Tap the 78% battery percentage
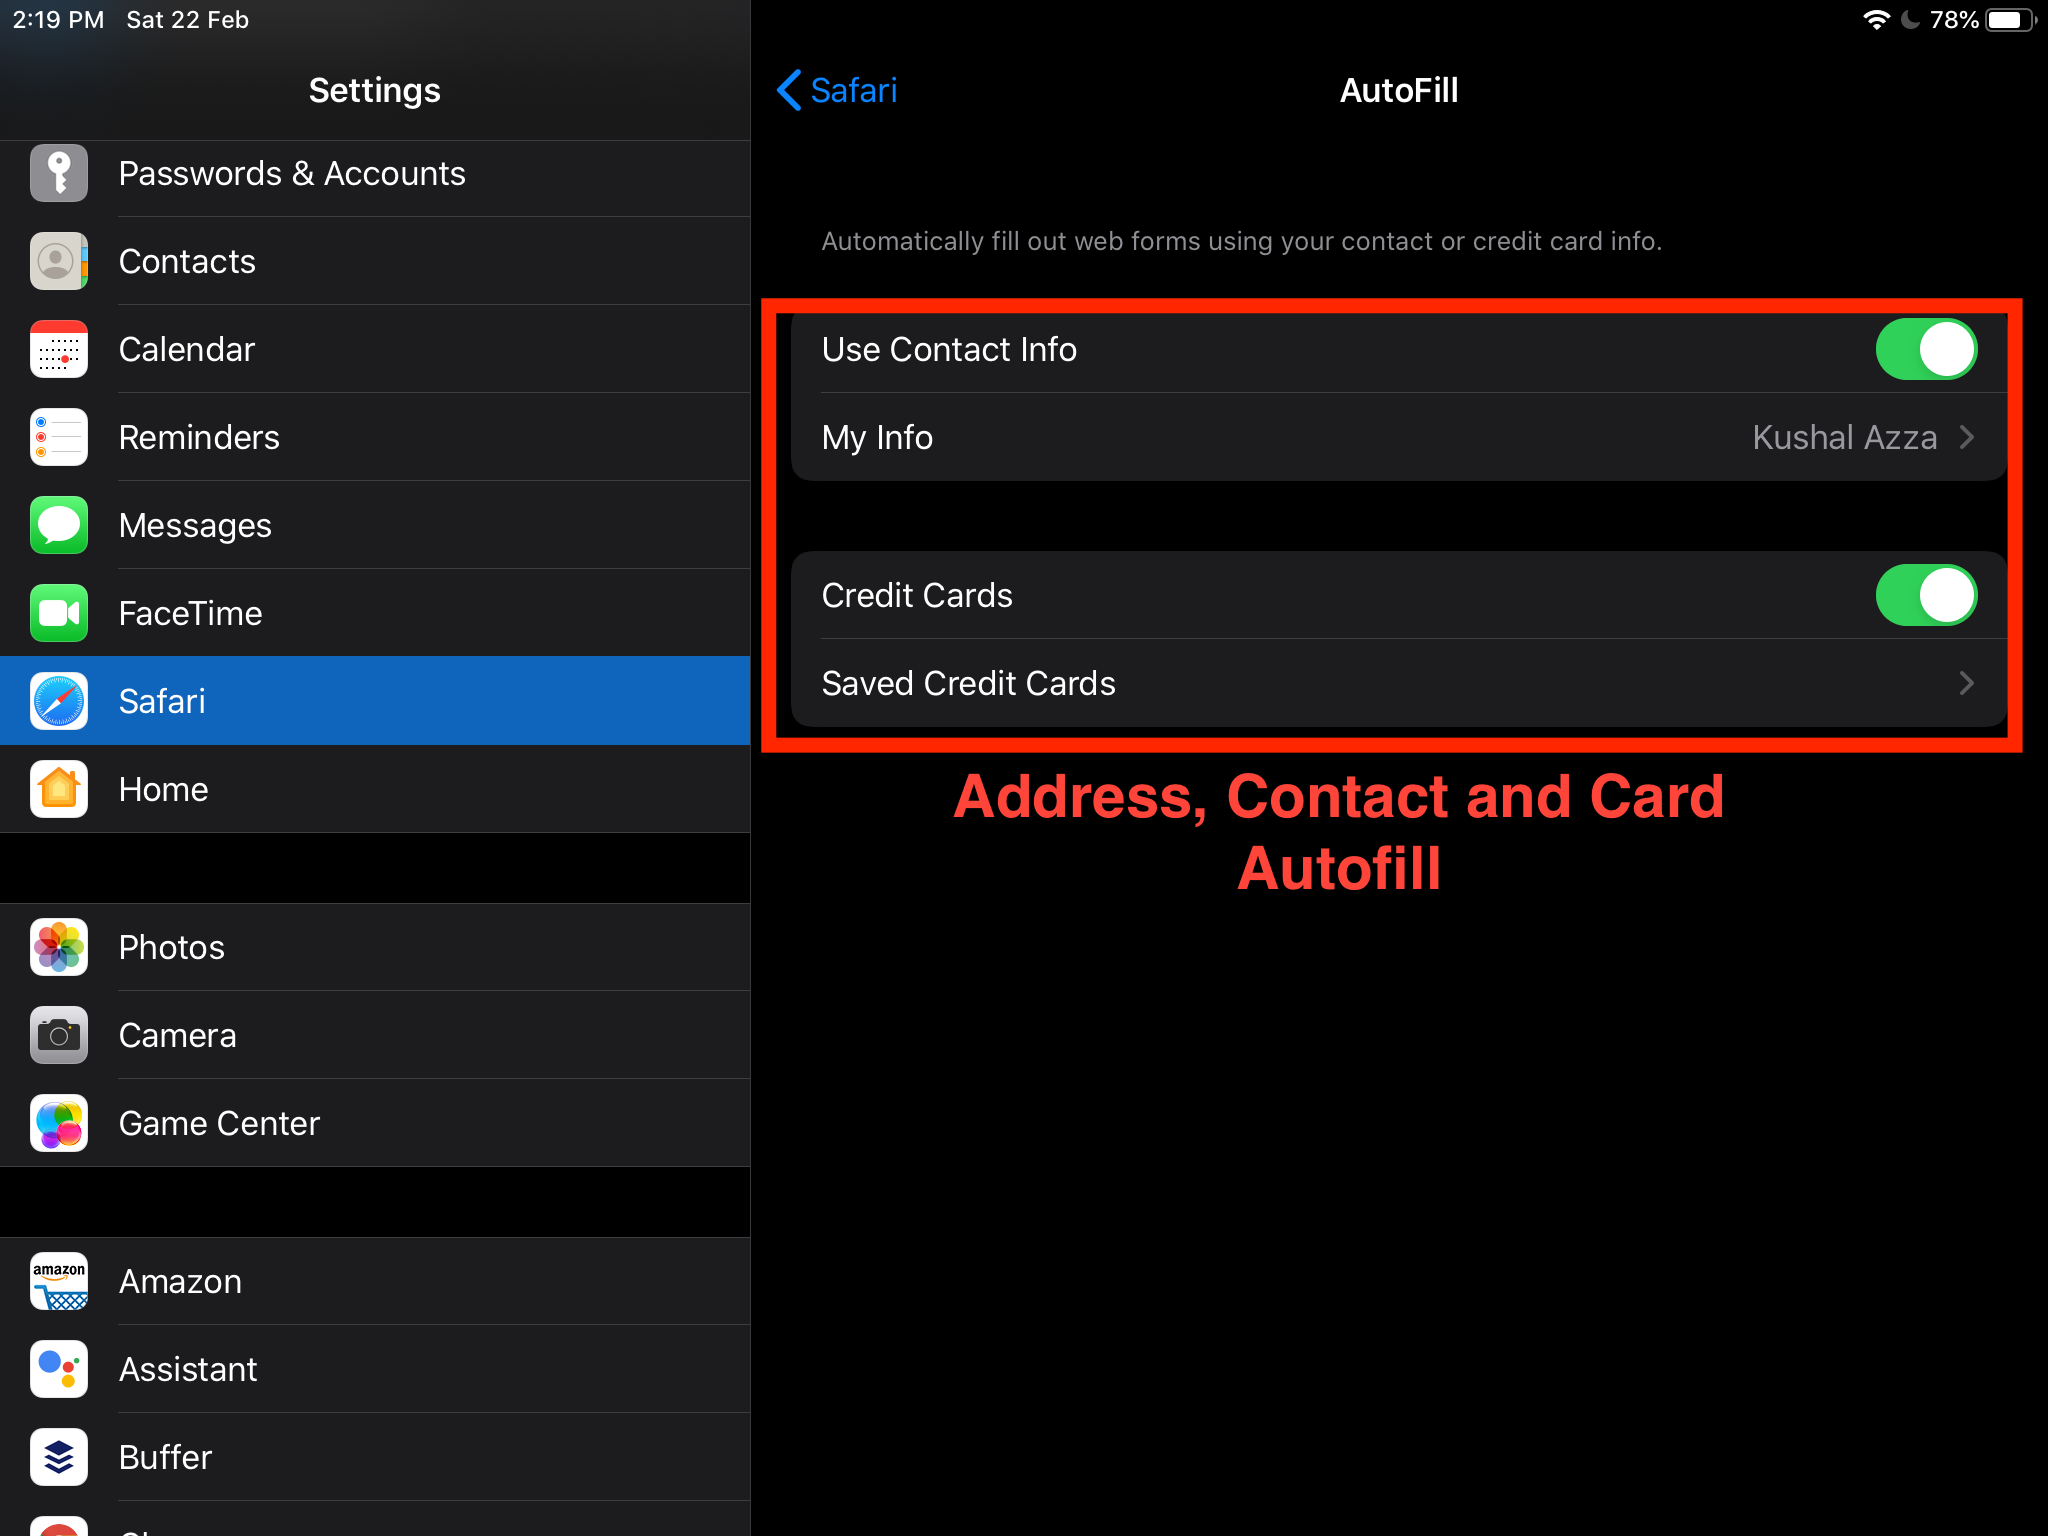Image resolution: width=2048 pixels, height=1536 pixels. [1954, 20]
